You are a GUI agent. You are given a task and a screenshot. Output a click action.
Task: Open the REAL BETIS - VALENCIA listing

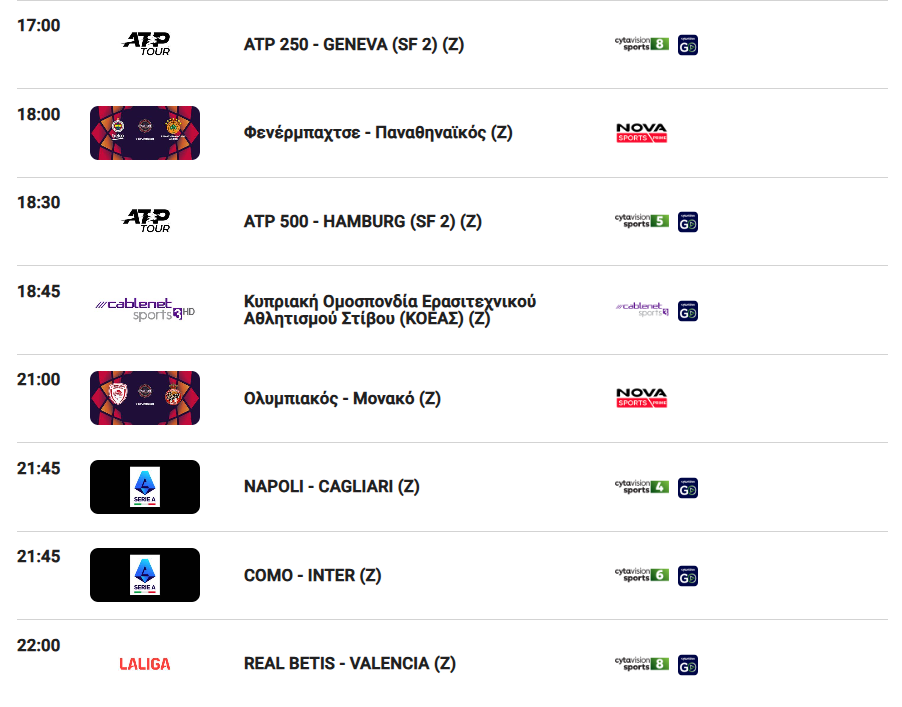(x=350, y=664)
